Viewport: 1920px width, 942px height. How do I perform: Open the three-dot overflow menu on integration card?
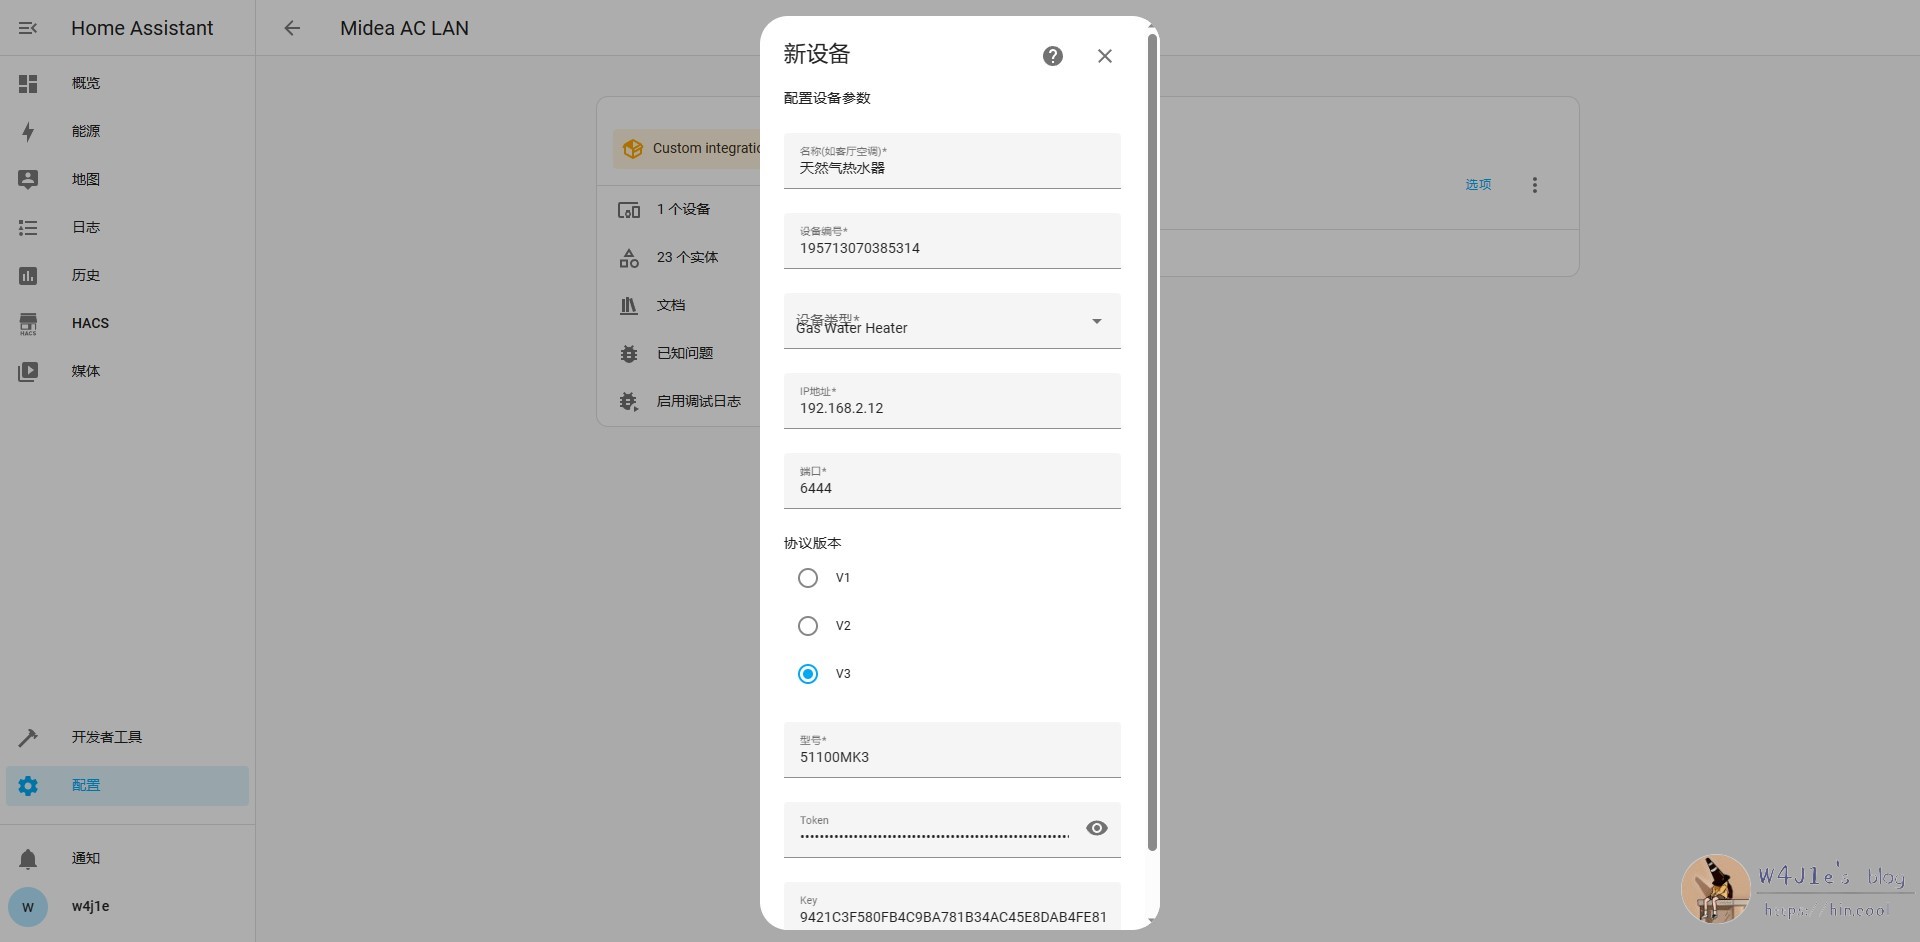pos(1534,185)
